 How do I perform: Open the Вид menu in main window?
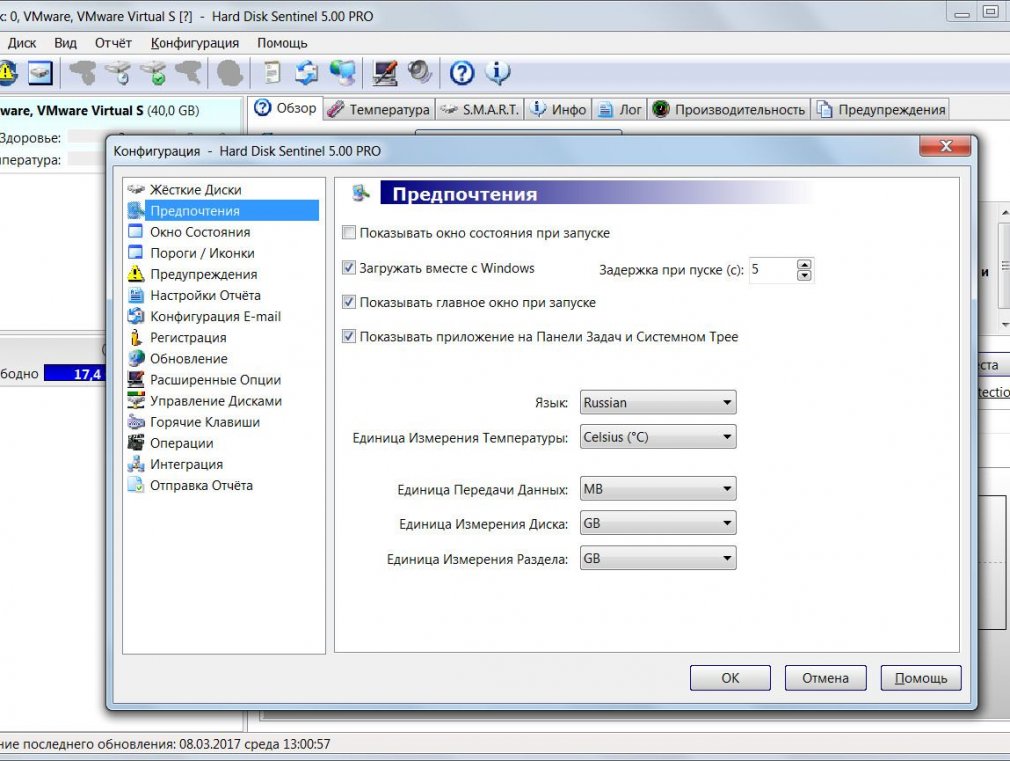coord(65,43)
